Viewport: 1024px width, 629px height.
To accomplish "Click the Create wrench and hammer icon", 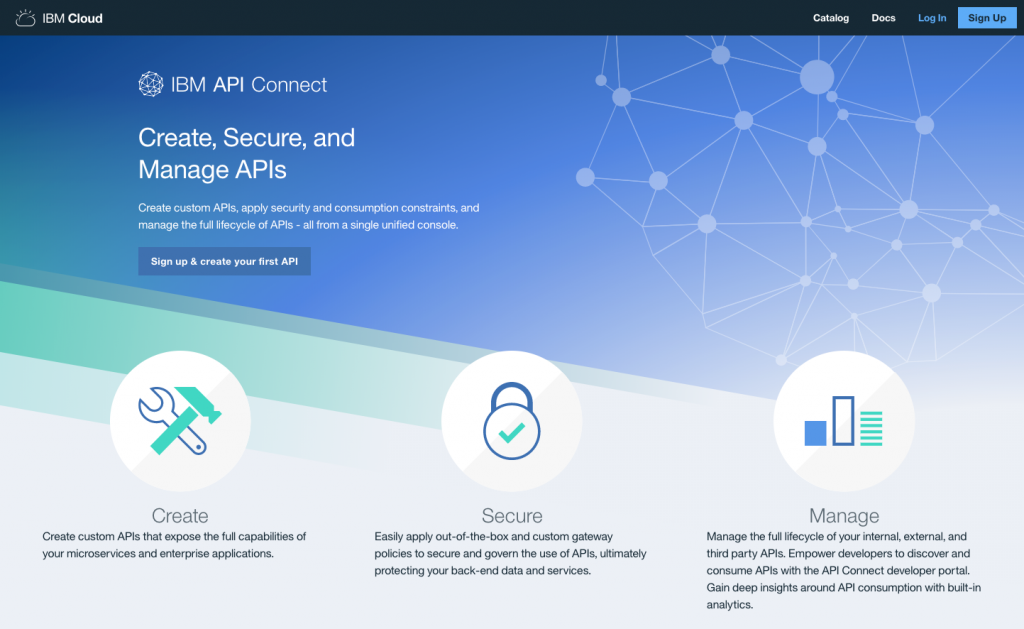I will coord(180,421).
